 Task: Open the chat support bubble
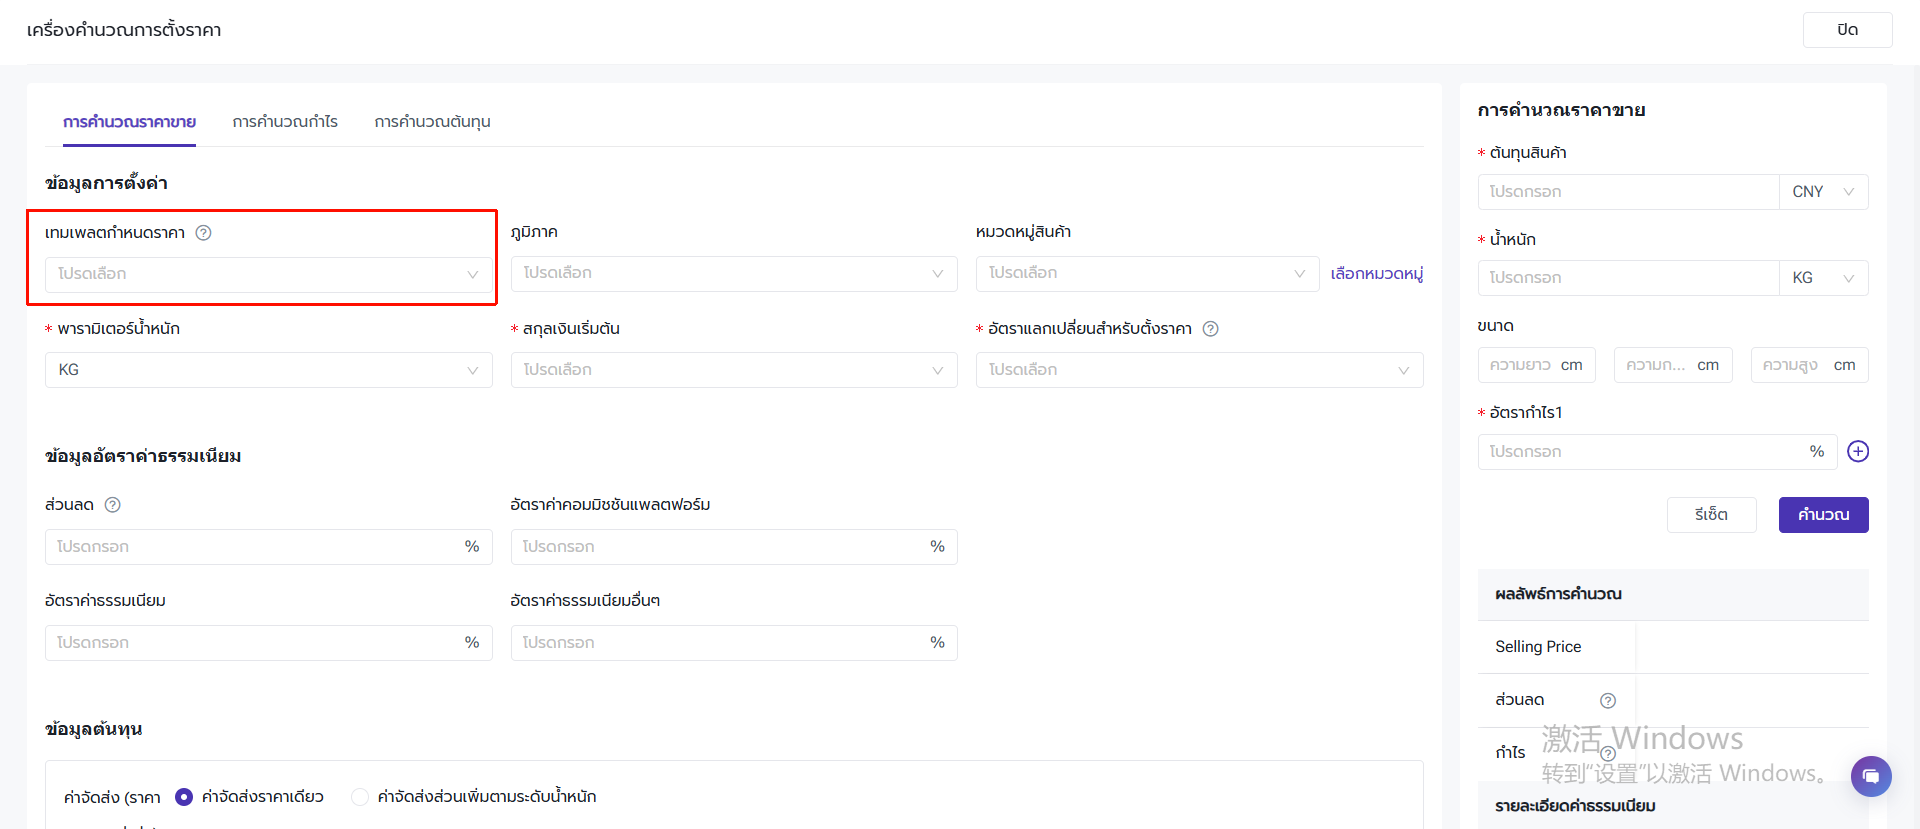coord(1870,776)
